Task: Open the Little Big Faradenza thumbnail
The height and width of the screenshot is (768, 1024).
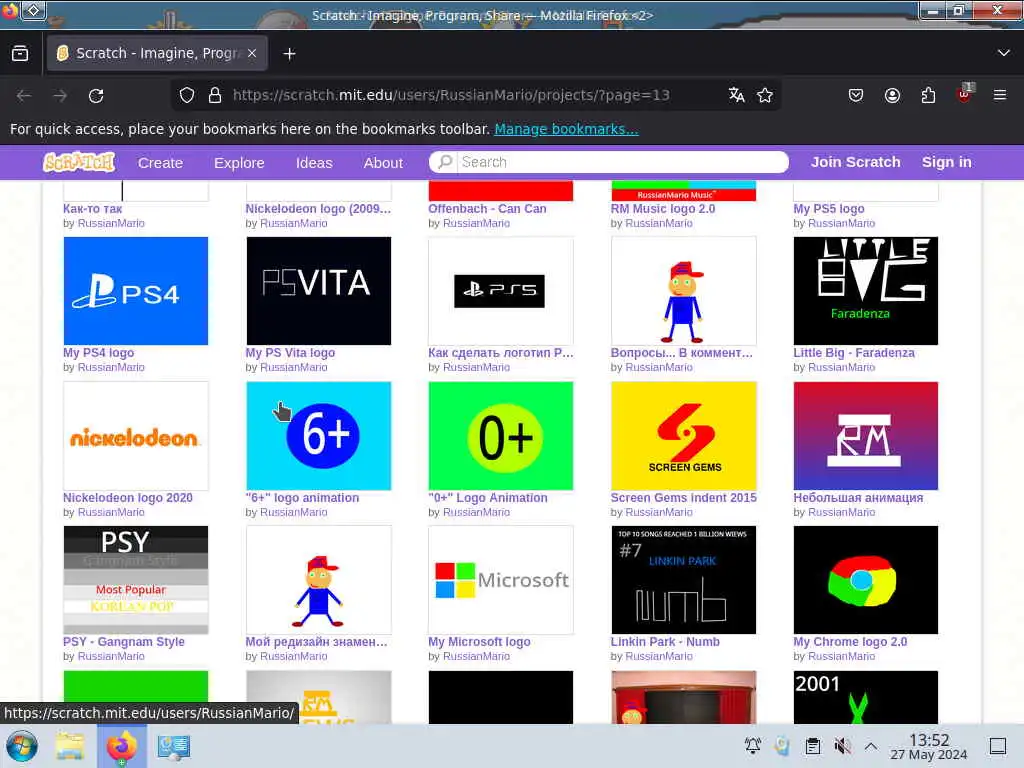Action: click(x=865, y=291)
